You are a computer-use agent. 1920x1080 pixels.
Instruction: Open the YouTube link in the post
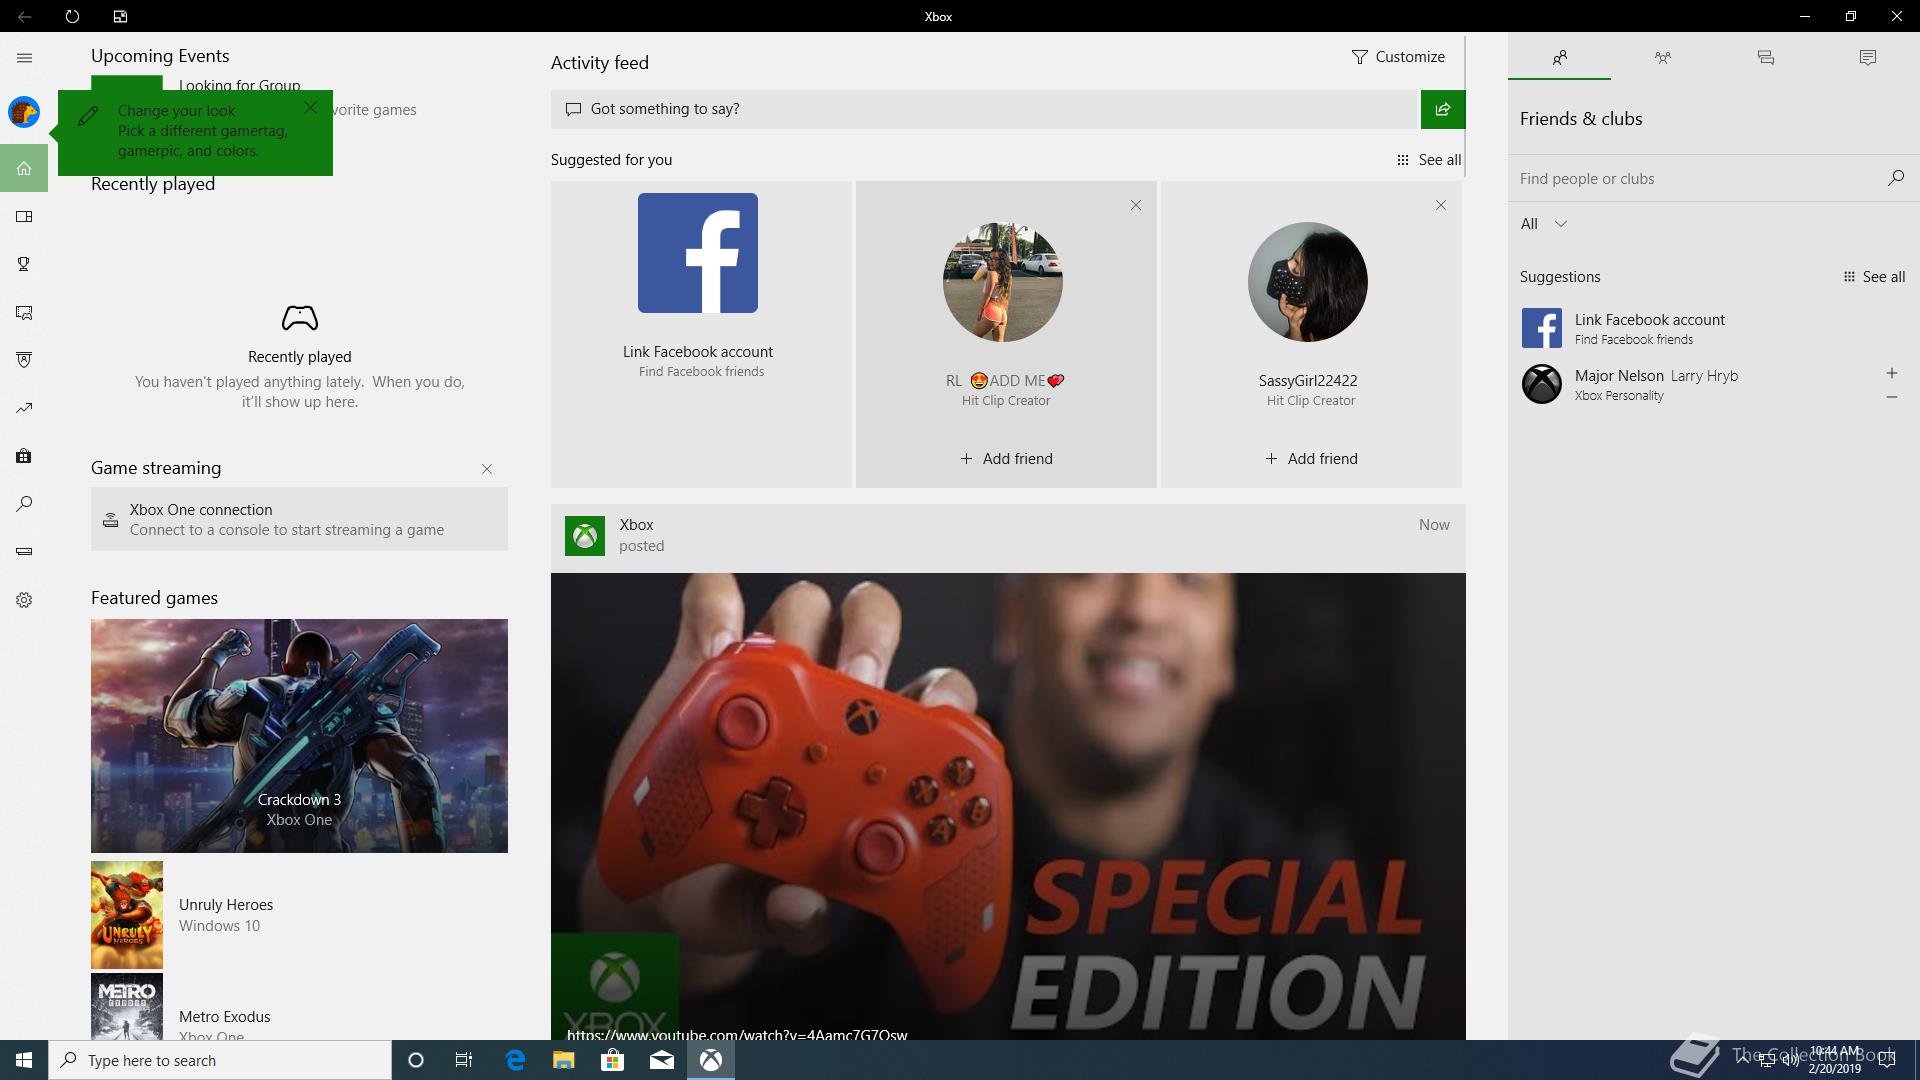point(737,1034)
